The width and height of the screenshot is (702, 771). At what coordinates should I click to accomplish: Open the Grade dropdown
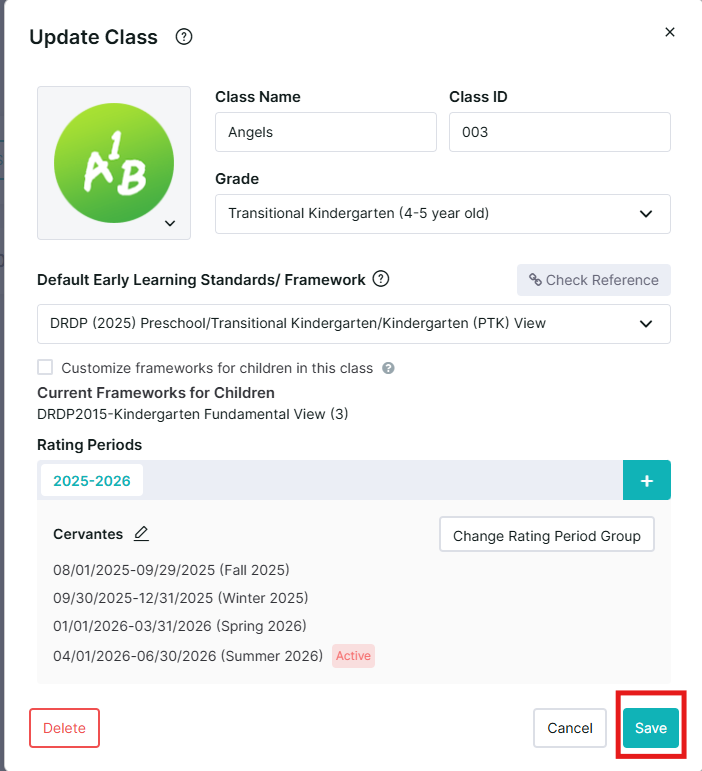442,214
